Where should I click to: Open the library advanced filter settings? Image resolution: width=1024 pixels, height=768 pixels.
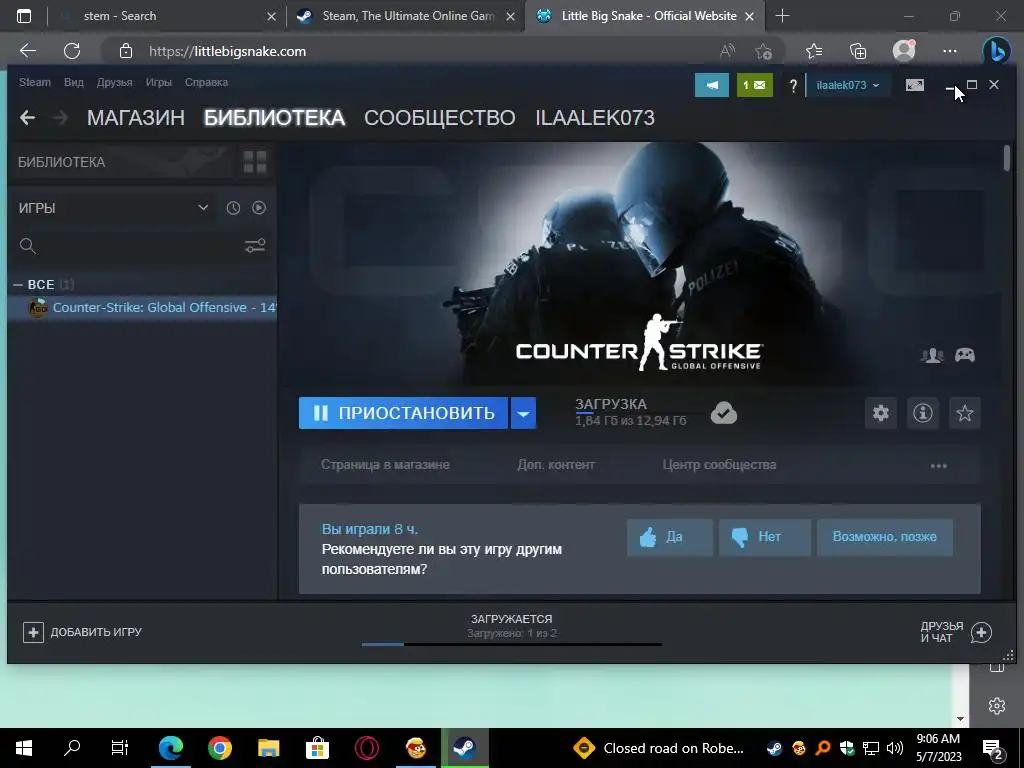255,246
